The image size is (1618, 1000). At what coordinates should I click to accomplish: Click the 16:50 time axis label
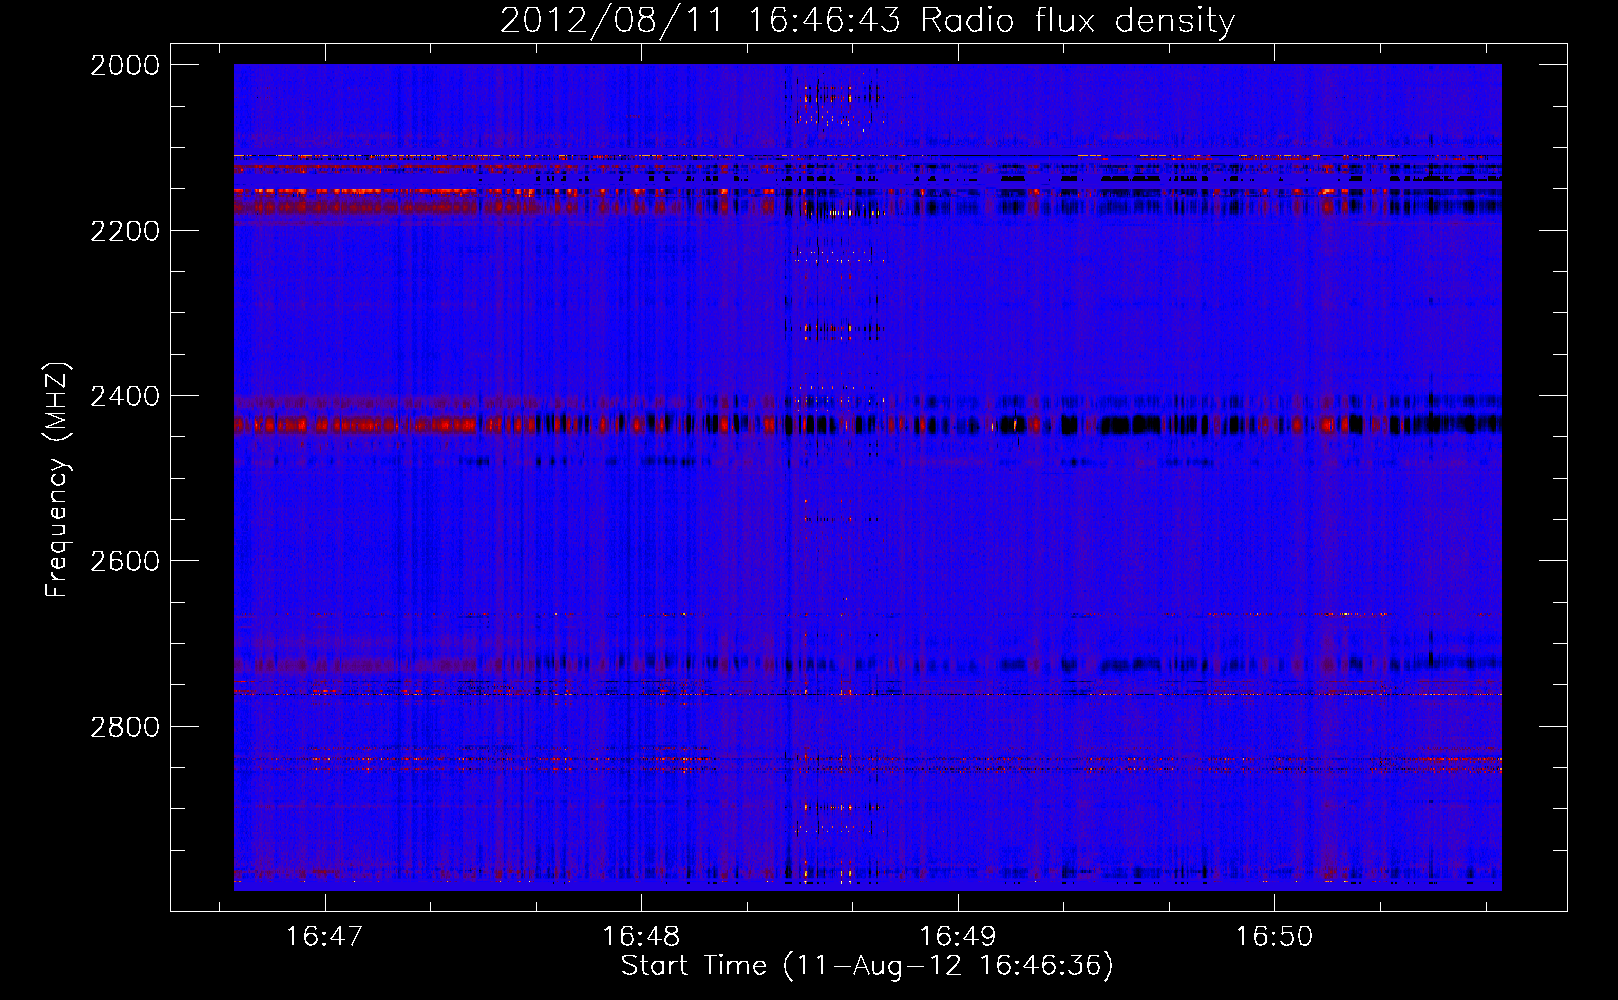pyautogui.click(x=1274, y=937)
